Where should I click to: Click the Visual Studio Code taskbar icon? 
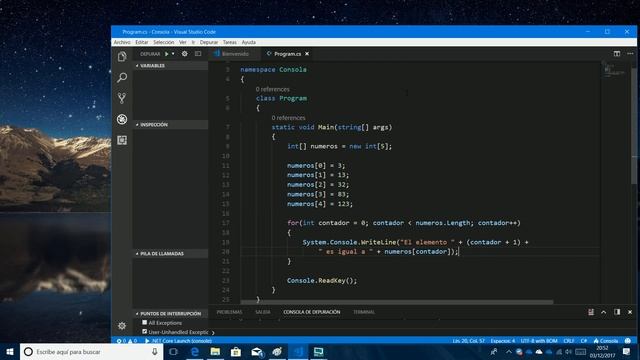tap(298, 352)
